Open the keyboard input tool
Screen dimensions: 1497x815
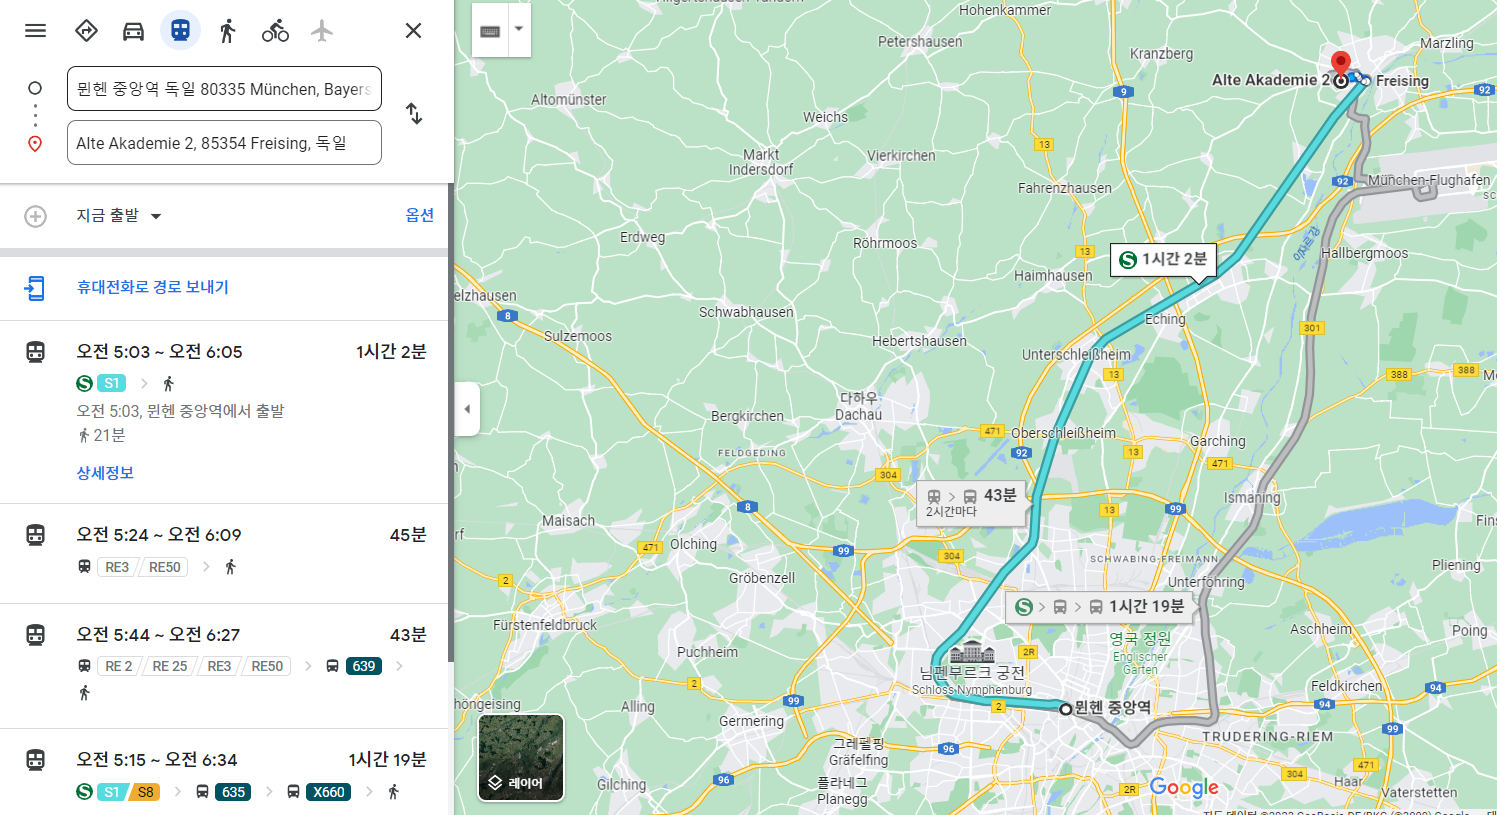coord(490,30)
